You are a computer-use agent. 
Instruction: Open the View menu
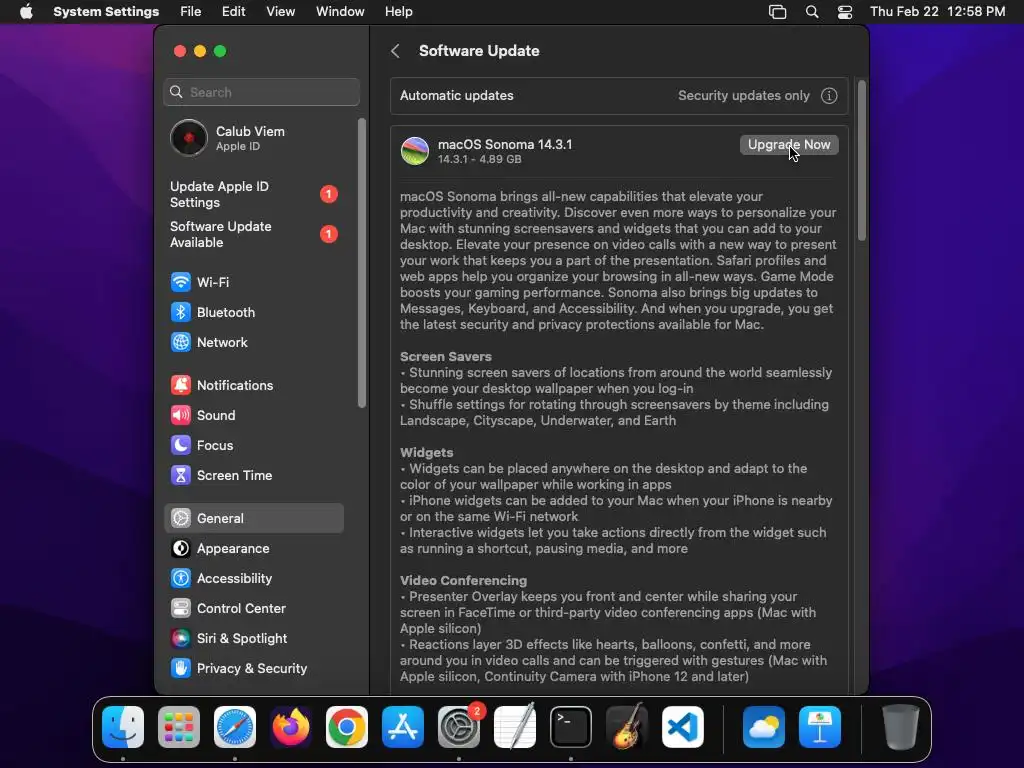280,12
